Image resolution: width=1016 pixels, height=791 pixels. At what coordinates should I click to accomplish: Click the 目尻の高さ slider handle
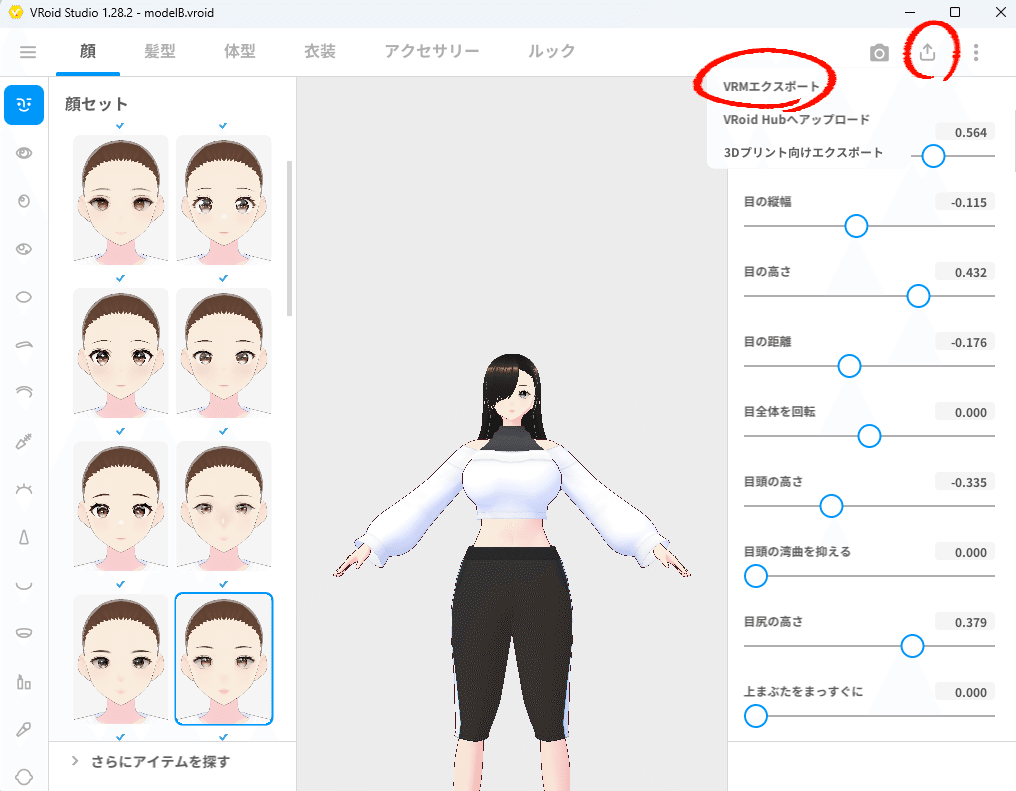912,646
